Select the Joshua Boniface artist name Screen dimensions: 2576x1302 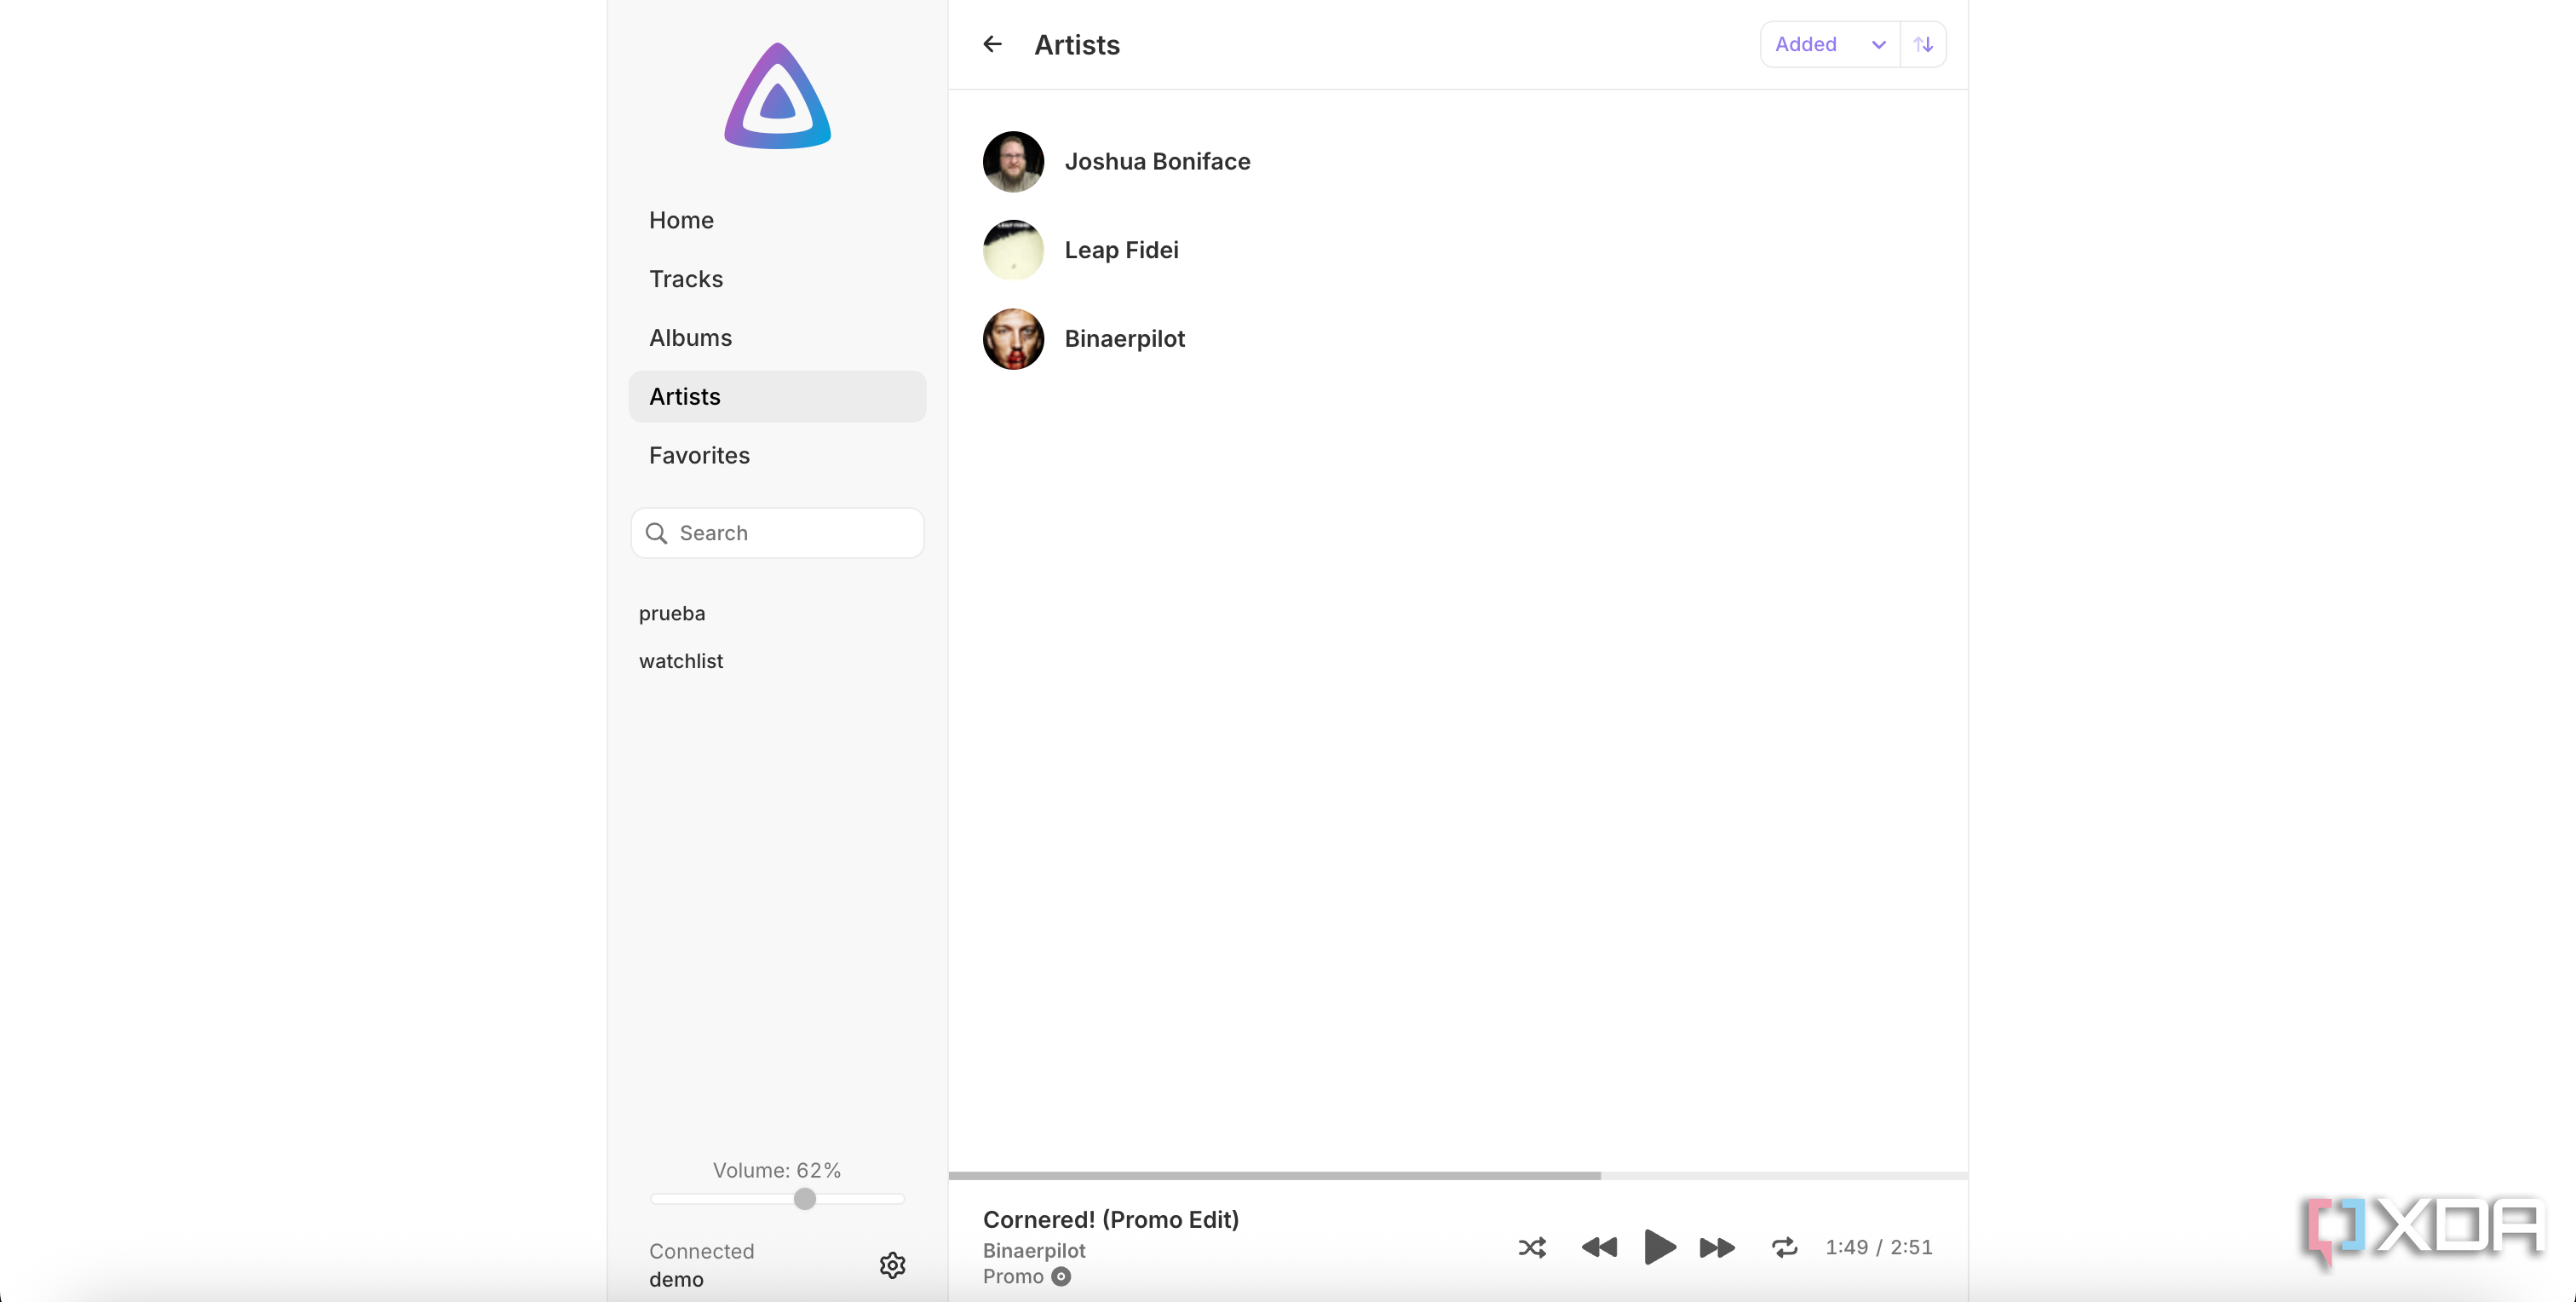(x=1157, y=161)
